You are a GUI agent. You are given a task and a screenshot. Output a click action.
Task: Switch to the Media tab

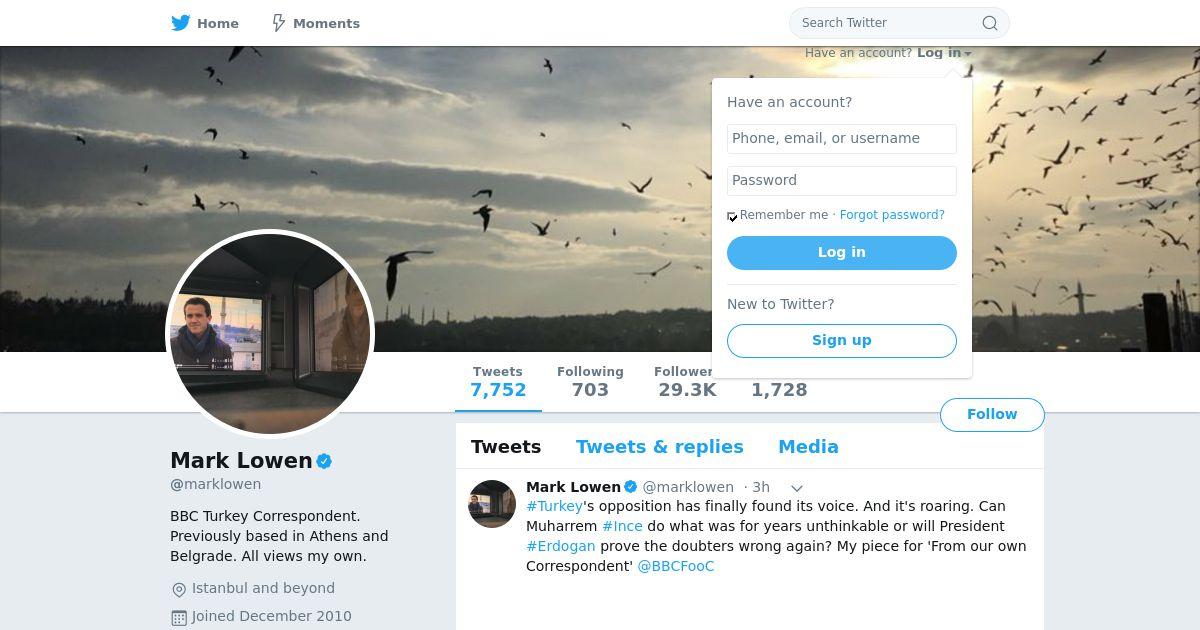point(808,447)
